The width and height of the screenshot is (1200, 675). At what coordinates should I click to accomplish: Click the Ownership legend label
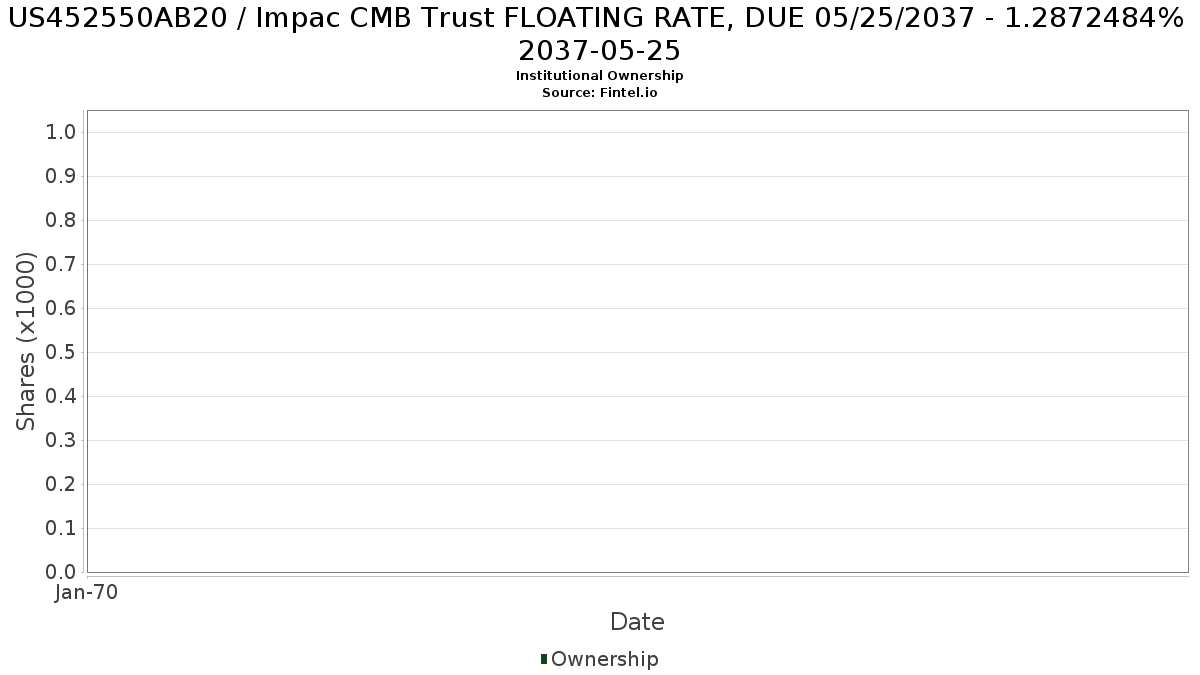click(x=604, y=659)
